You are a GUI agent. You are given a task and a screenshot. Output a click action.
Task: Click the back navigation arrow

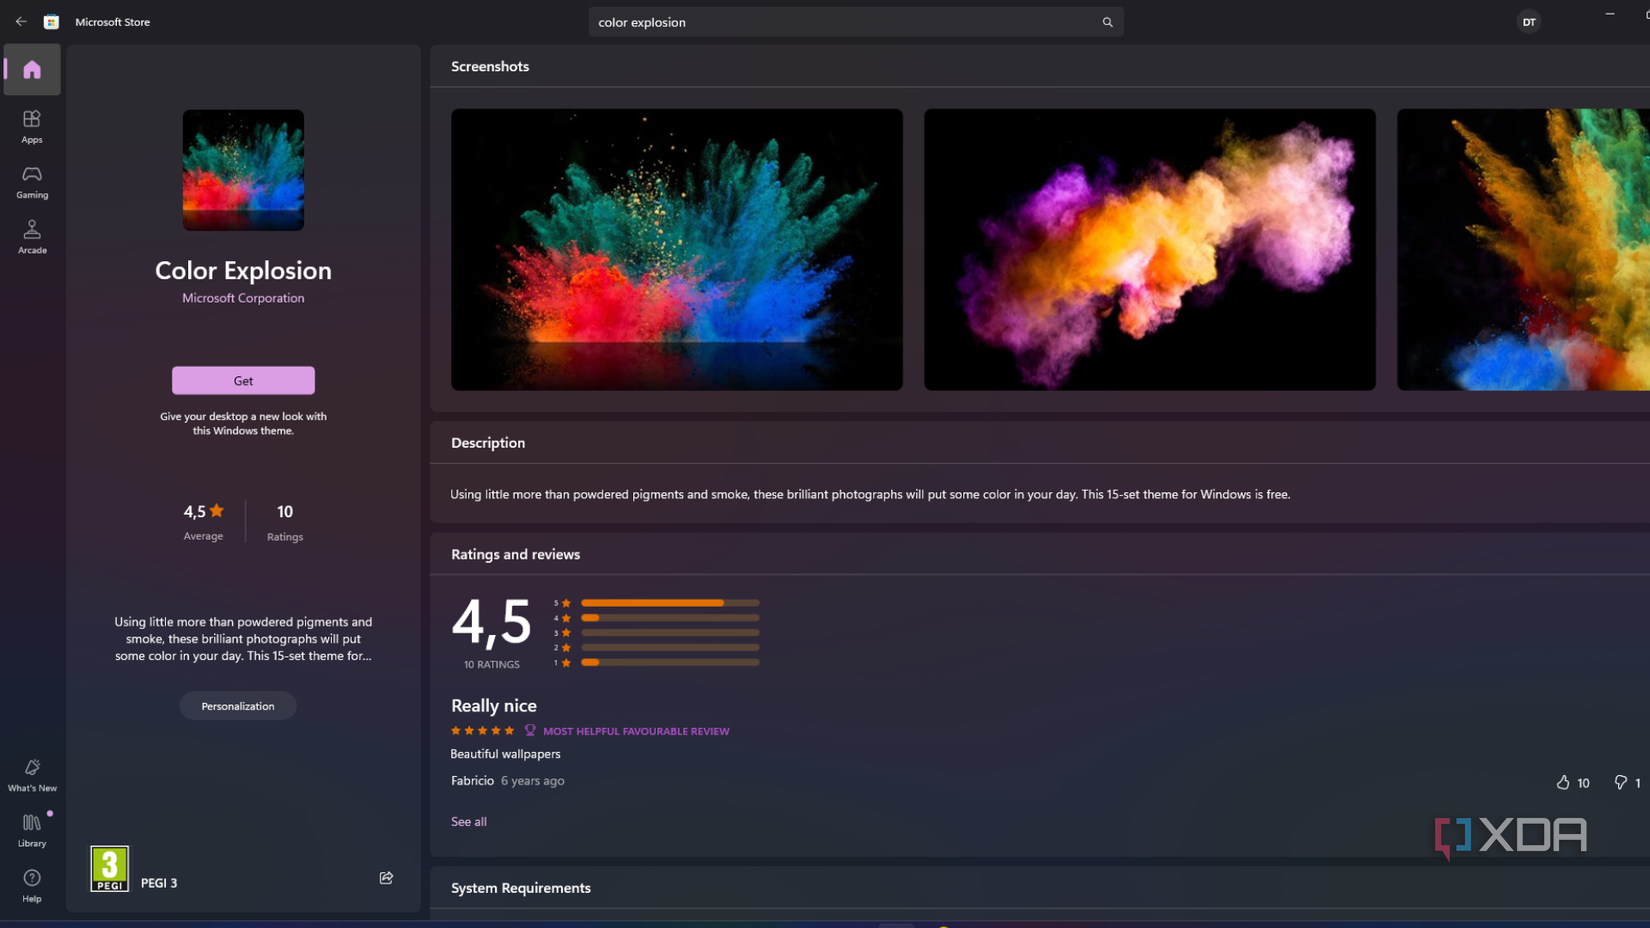point(20,21)
